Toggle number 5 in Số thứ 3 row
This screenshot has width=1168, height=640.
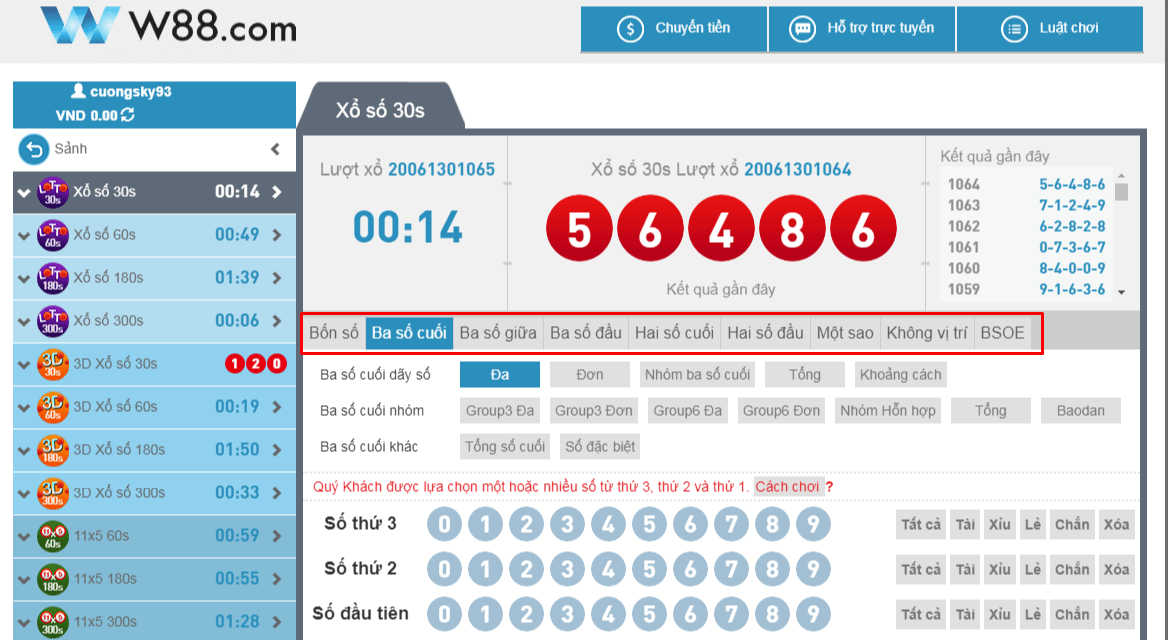pos(649,524)
